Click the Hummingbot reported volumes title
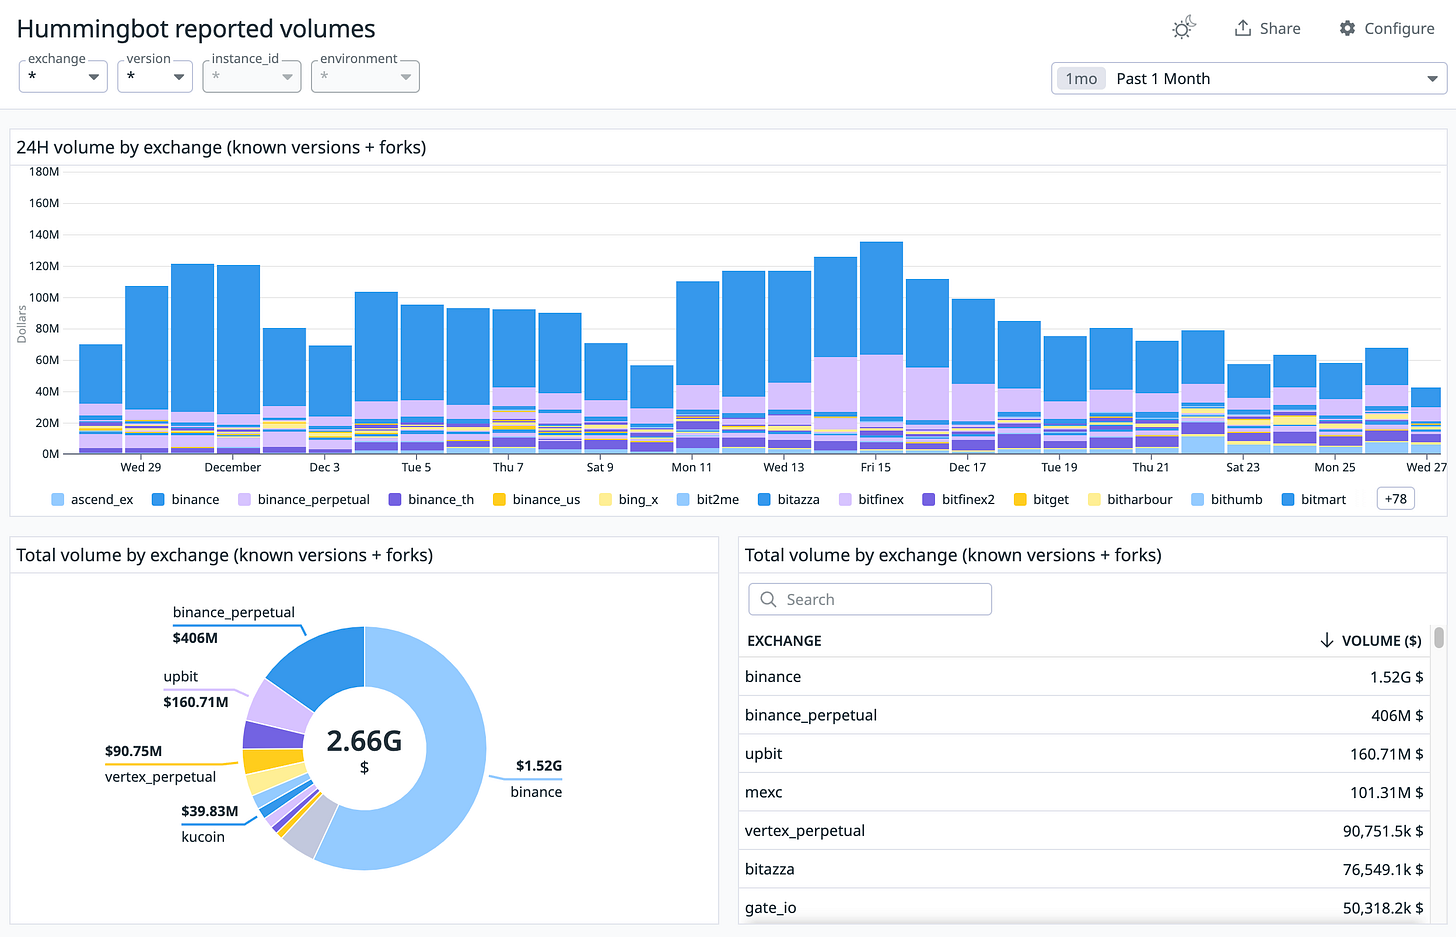Viewport: 1456px width, 937px height. pos(196,29)
